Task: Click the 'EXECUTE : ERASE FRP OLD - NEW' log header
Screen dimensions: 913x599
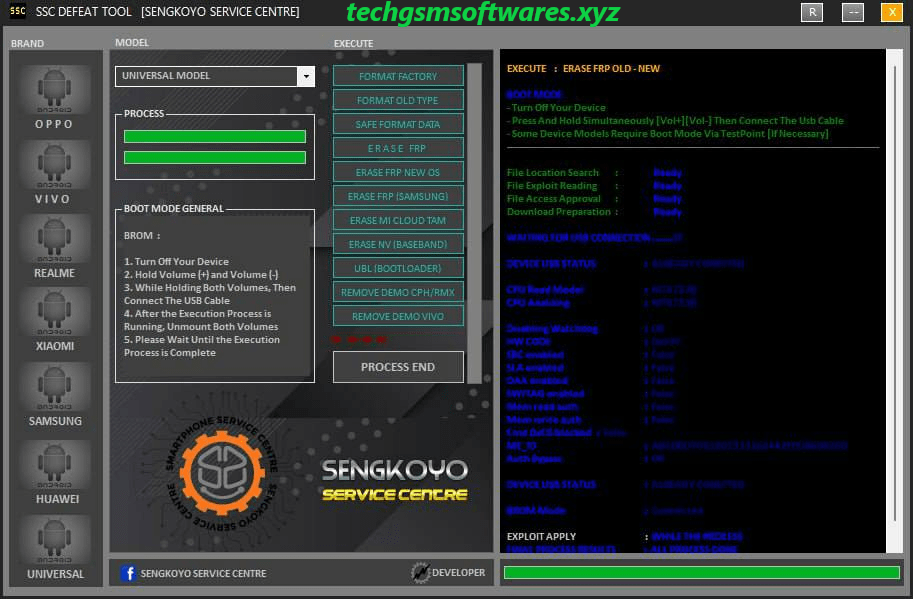Action: point(583,69)
